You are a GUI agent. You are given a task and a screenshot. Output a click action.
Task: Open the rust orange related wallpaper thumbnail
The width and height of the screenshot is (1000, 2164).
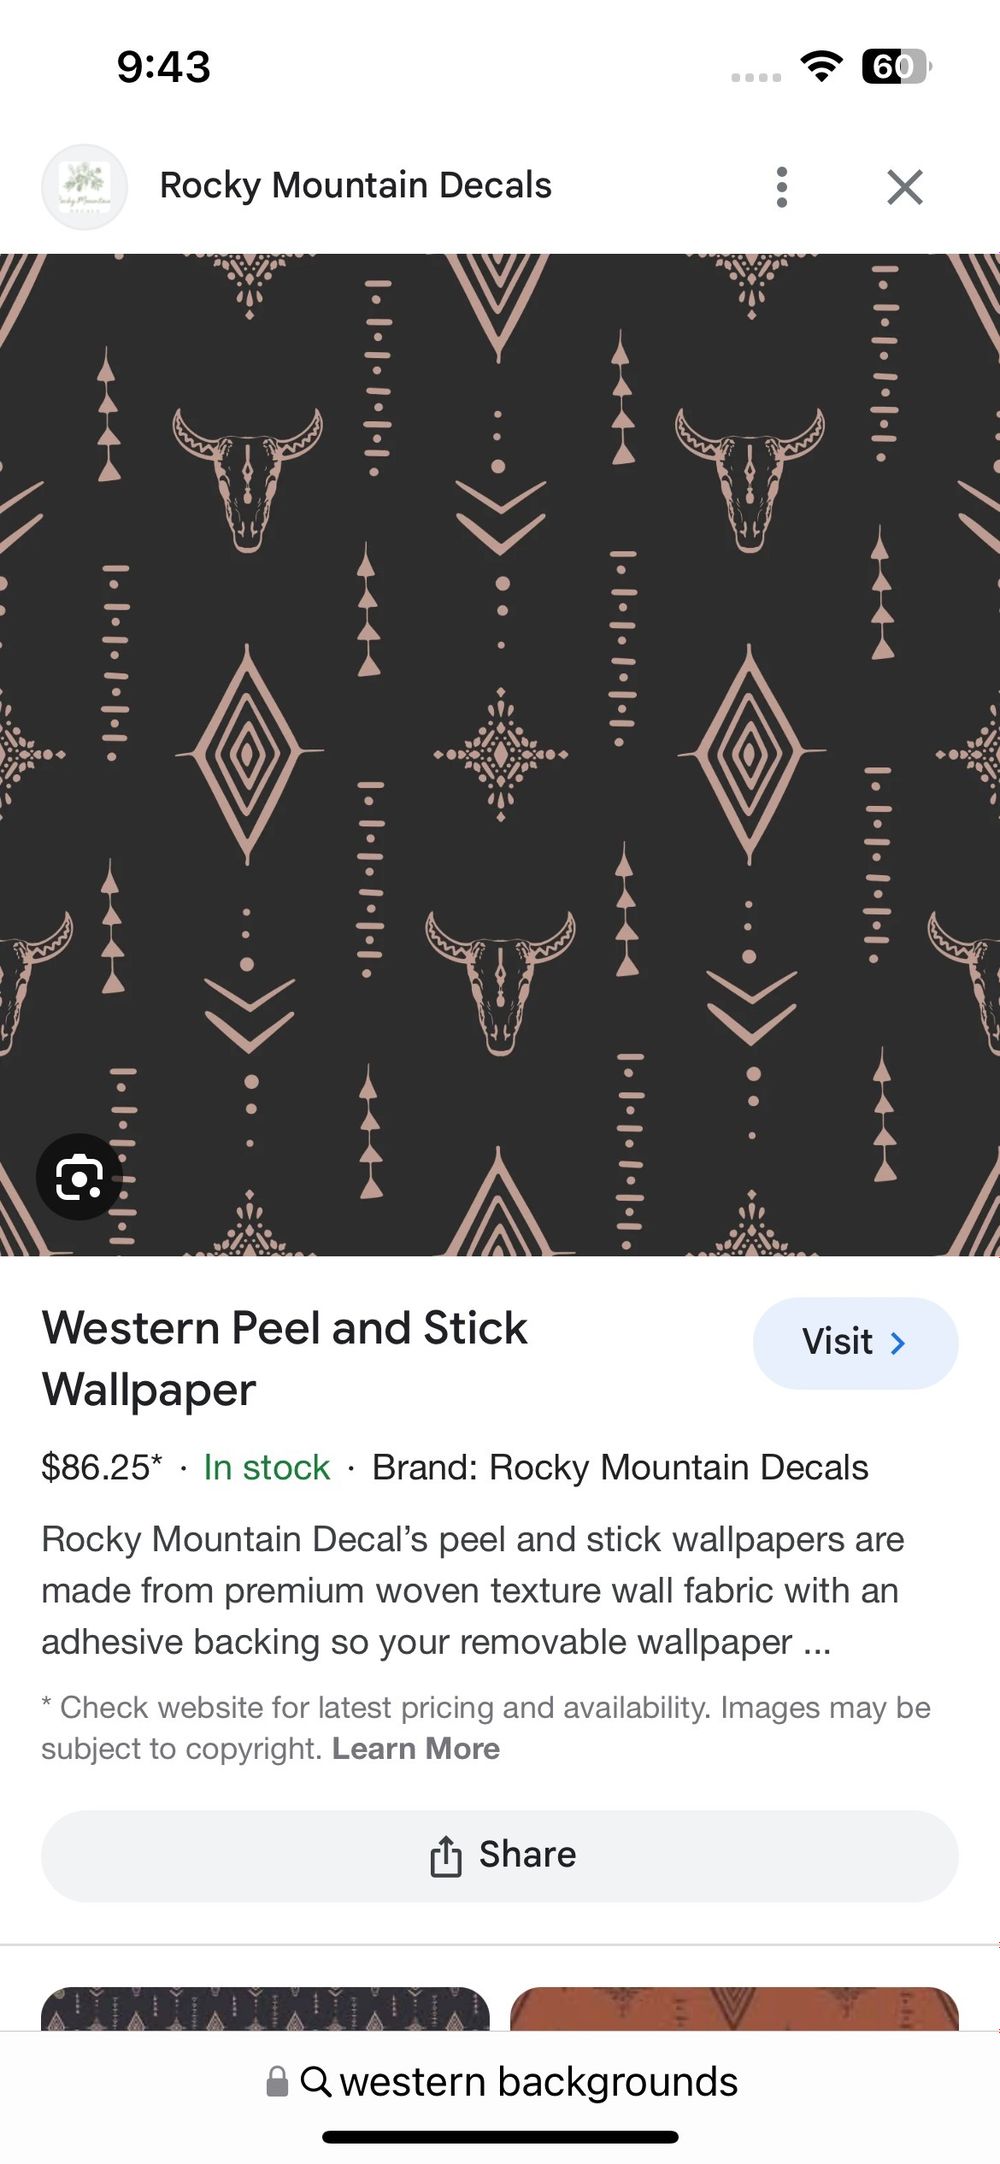(734, 2009)
